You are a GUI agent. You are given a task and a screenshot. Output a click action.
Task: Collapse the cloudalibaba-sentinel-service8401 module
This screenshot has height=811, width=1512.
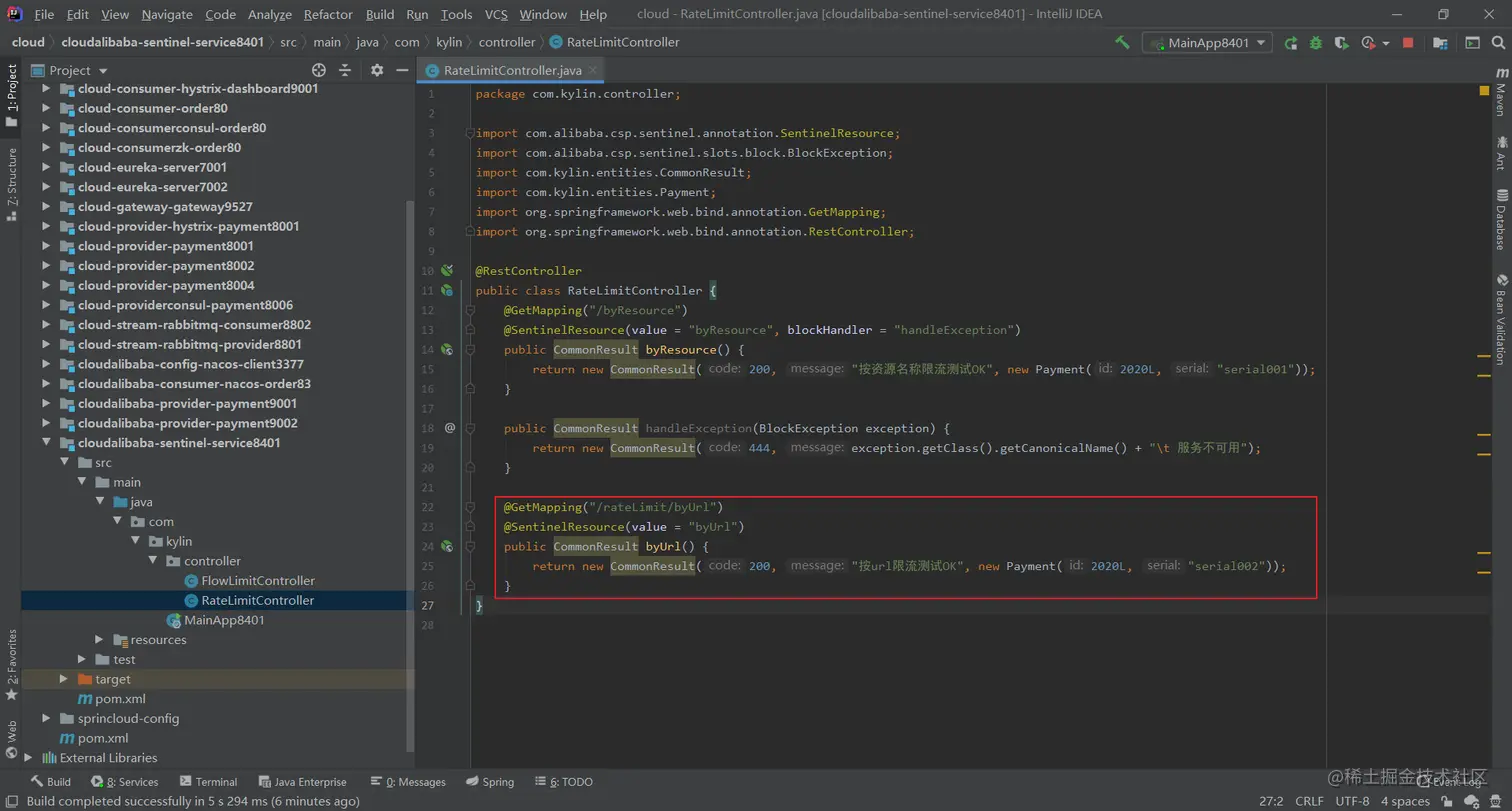(46, 443)
